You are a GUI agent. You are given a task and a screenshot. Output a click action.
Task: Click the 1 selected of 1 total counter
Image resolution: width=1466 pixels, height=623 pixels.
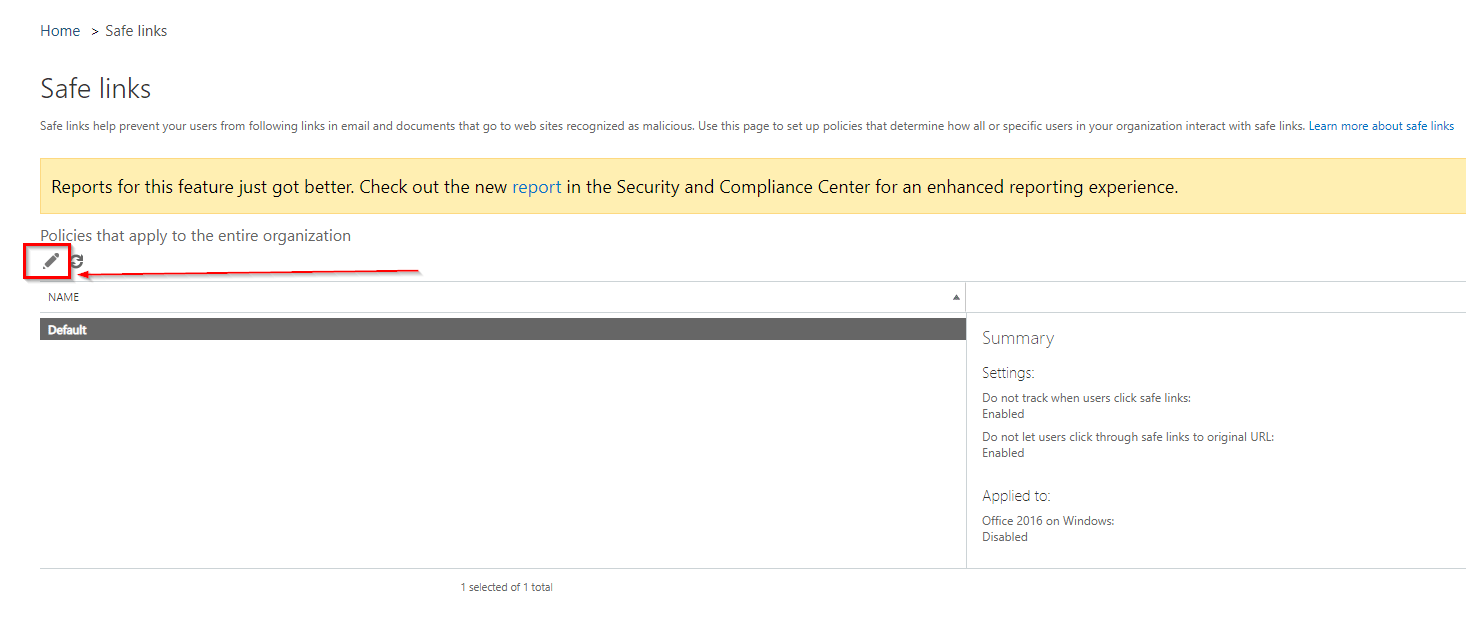click(x=505, y=587)
